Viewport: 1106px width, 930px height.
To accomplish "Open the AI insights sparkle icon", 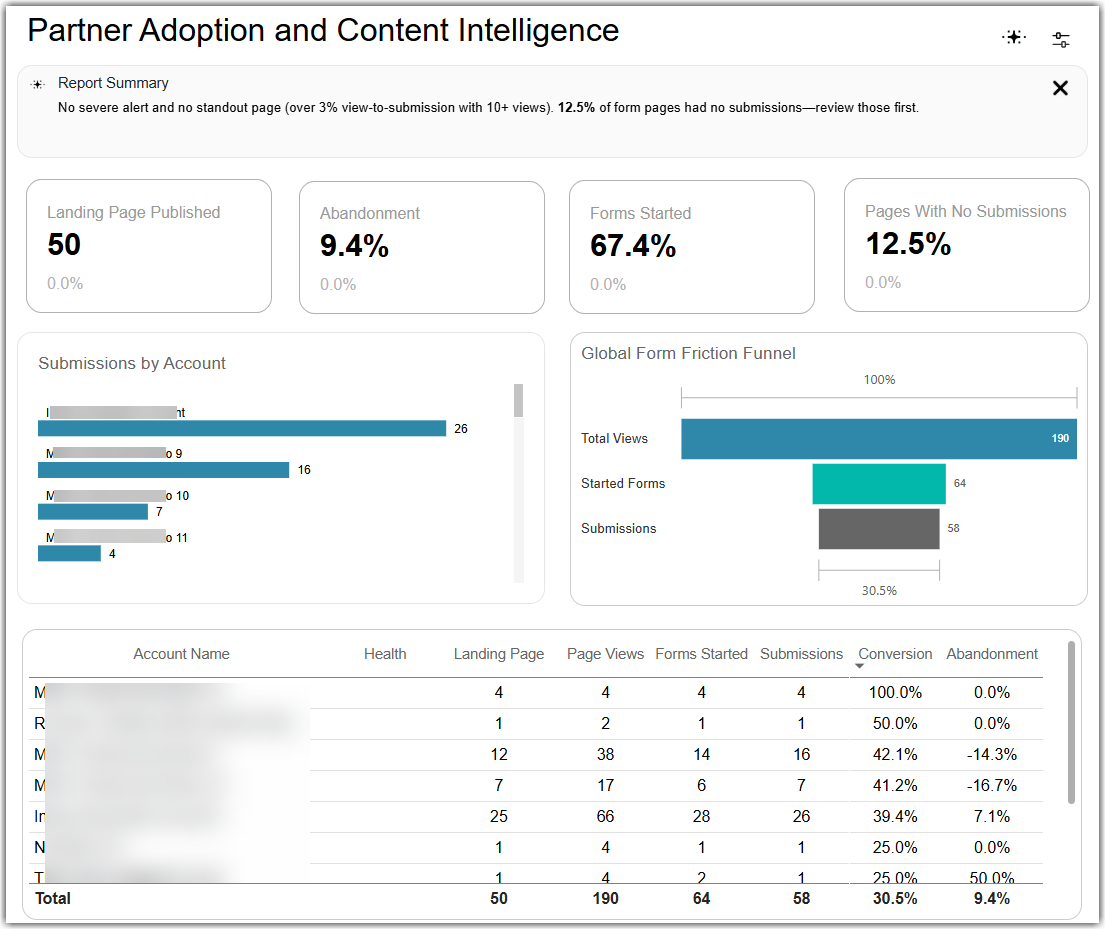I will tap(1014, 37).
